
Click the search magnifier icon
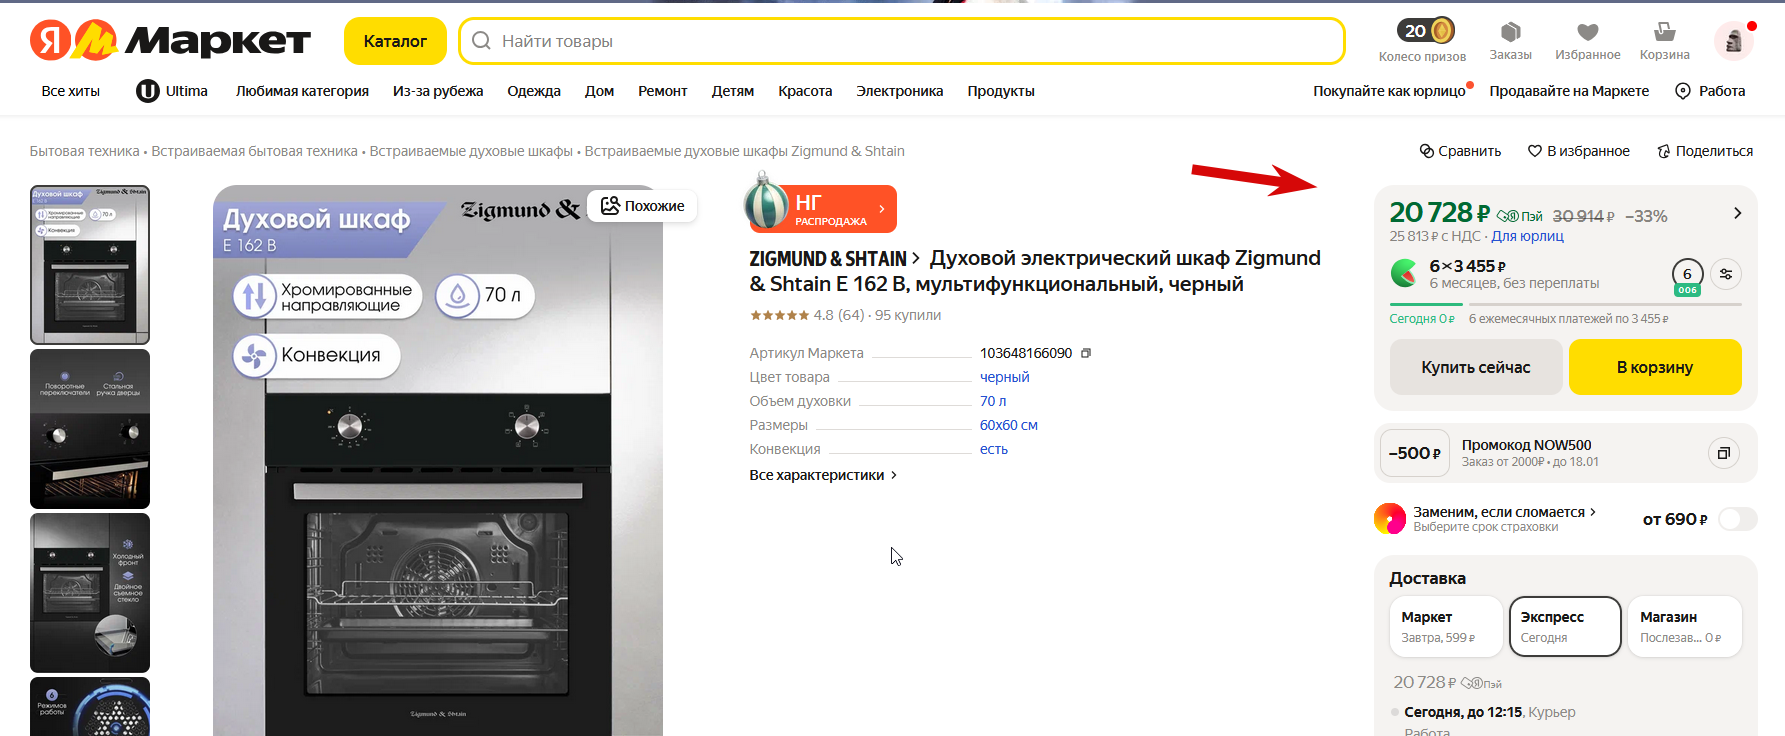coord(481,41)
